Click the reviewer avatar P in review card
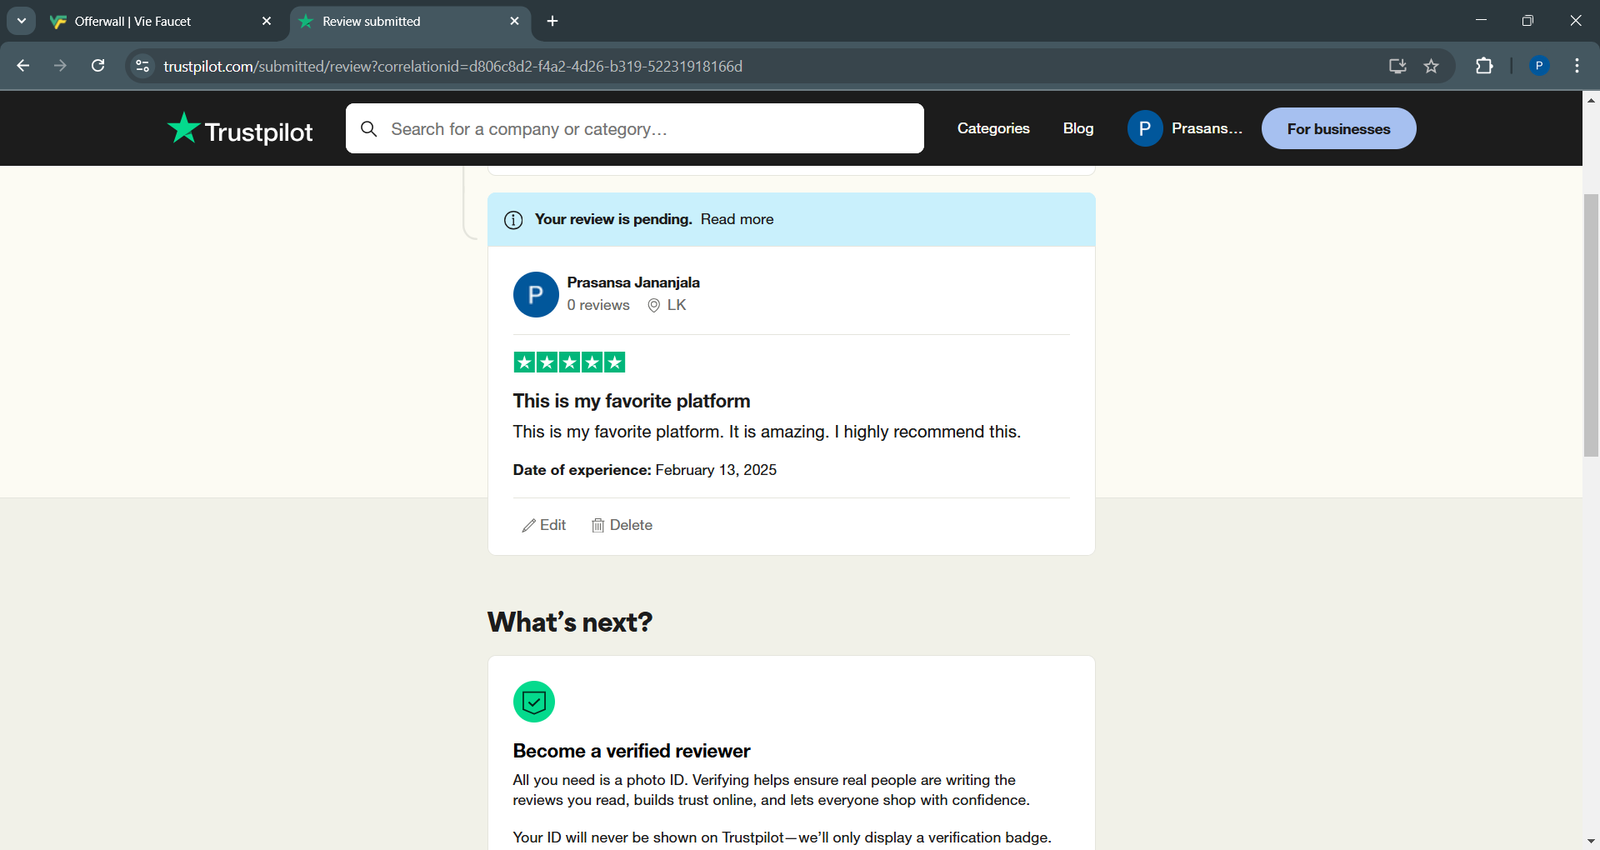 pos(536,295)
